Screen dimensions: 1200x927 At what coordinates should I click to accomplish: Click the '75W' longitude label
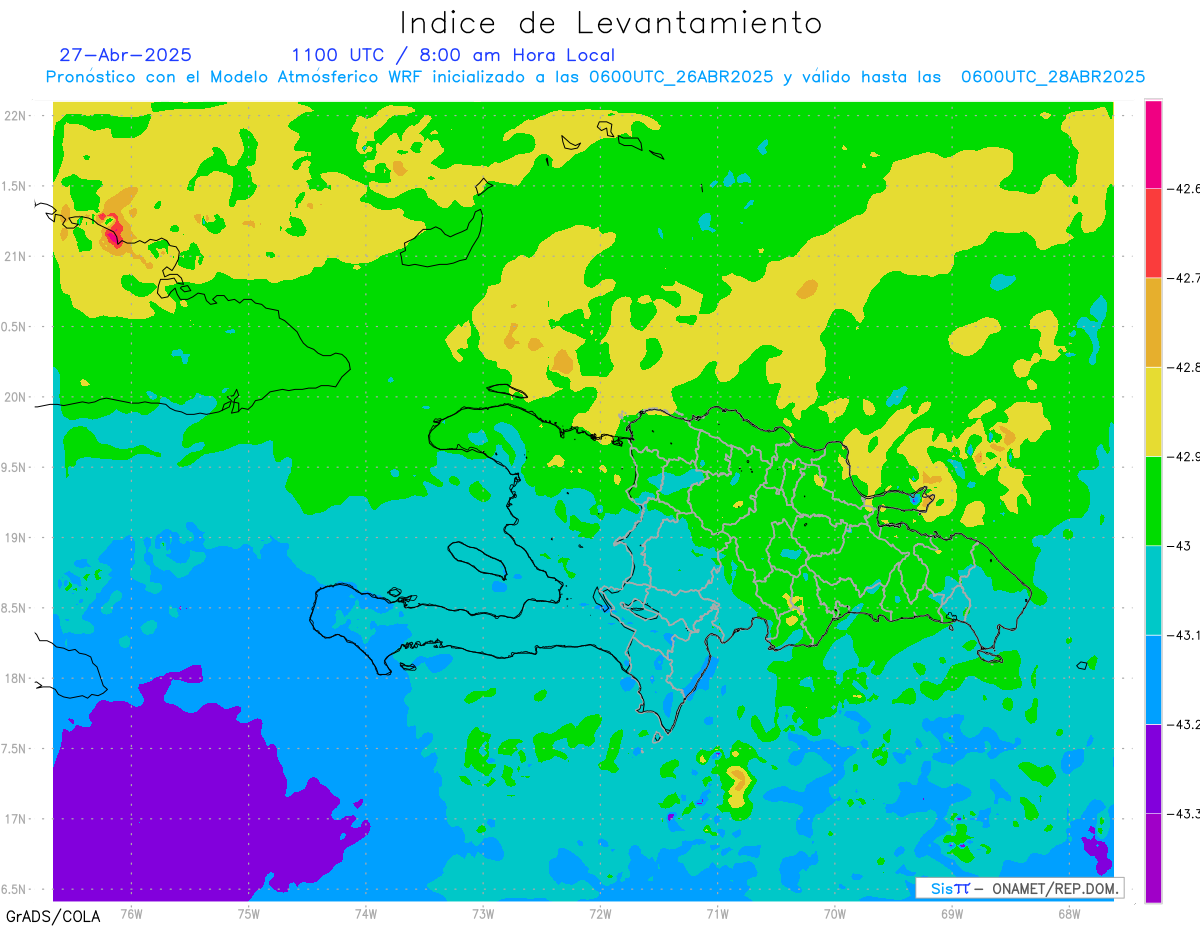[248, 914]
